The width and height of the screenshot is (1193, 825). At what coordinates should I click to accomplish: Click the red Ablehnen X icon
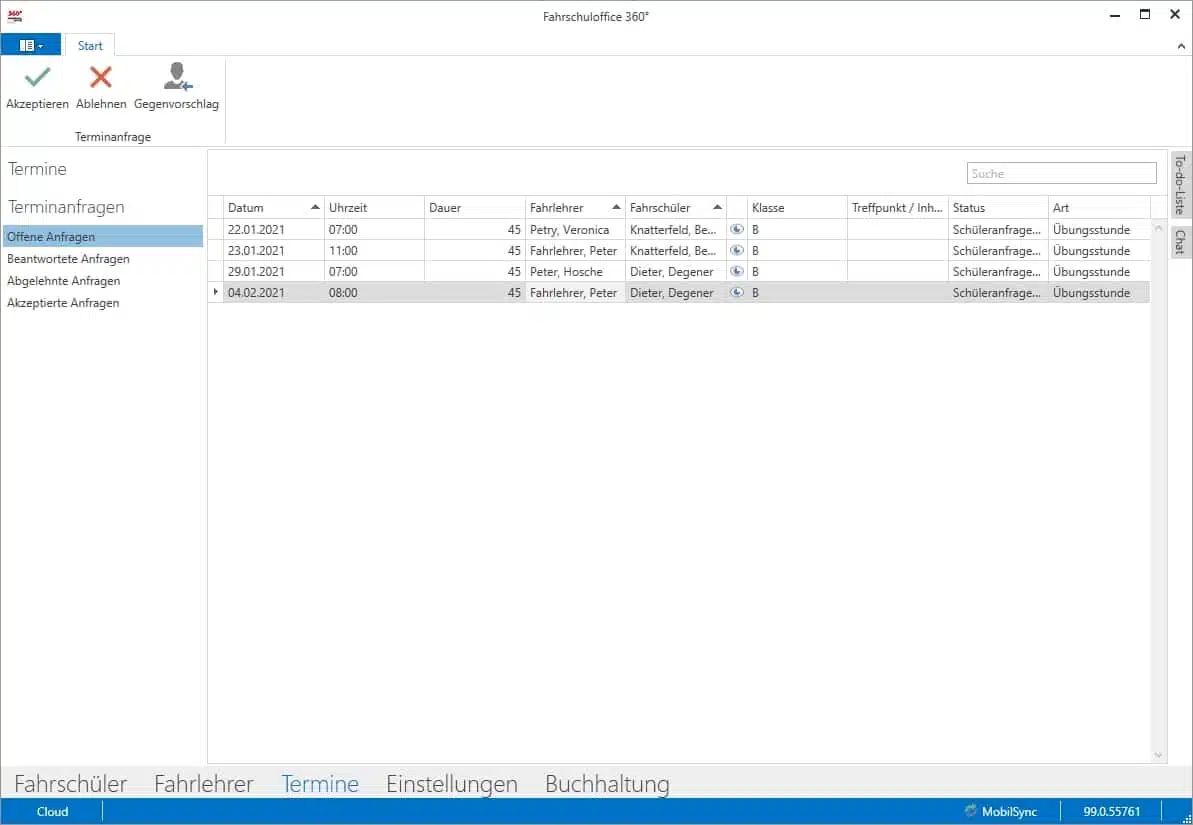(101, 77)
